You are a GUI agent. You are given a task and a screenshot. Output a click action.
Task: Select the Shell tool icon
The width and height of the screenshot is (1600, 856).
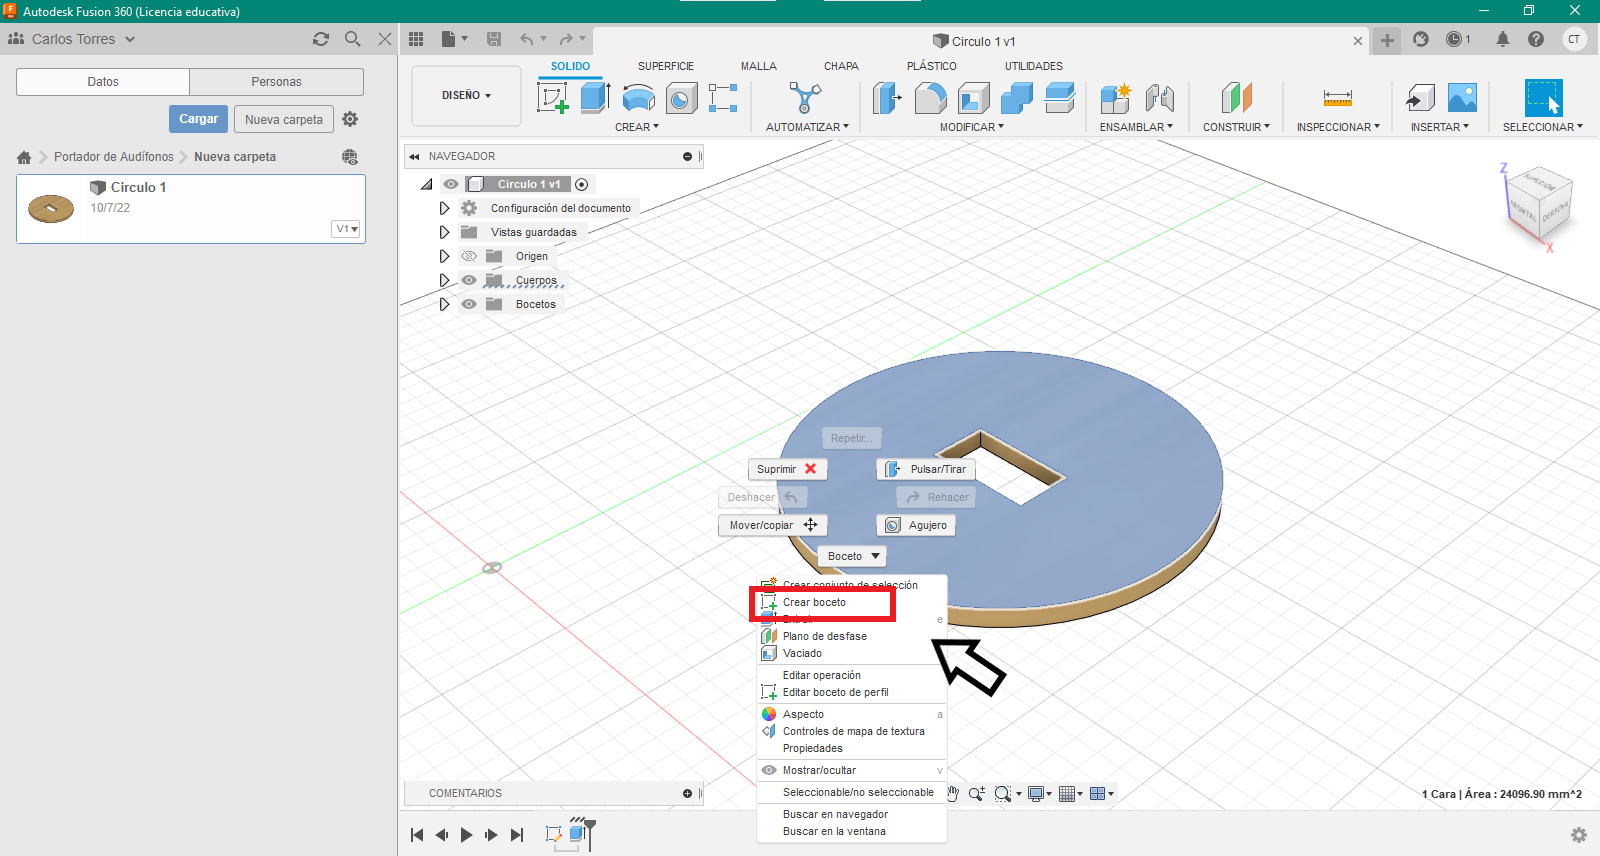coord(973,98)
